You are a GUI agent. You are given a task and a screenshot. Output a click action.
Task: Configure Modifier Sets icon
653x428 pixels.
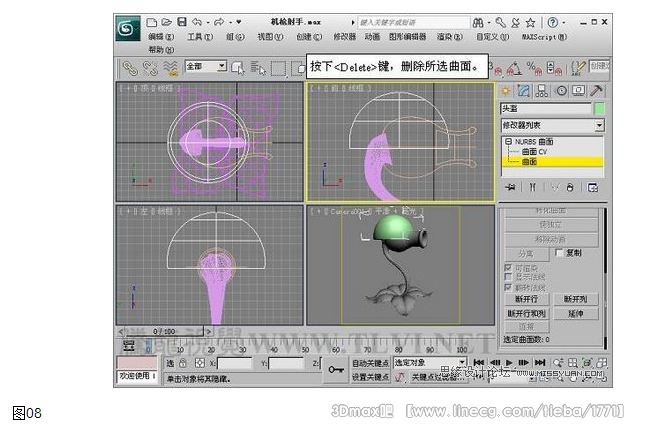593,188
